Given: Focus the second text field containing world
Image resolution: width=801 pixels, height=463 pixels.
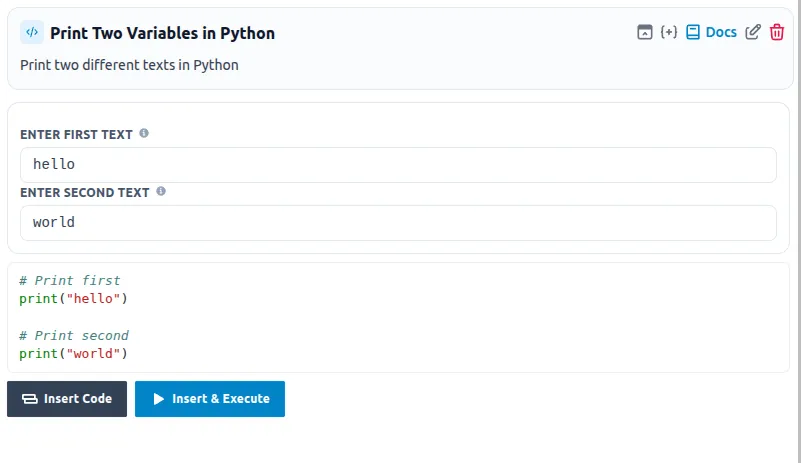Looking at the screenshot, I should coord(398,223).
